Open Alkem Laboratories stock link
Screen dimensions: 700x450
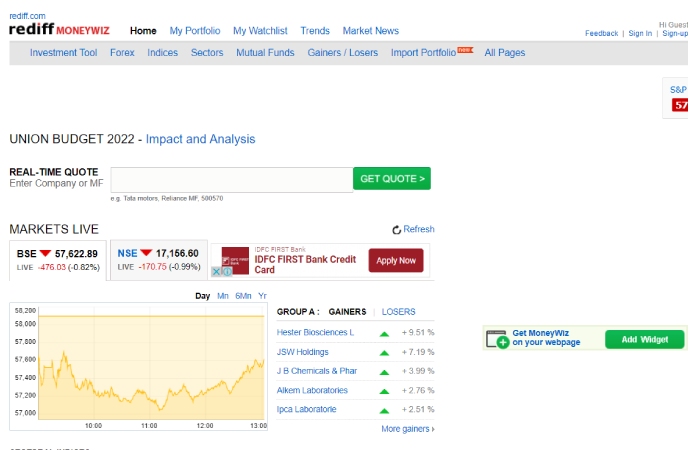[312, 390]
